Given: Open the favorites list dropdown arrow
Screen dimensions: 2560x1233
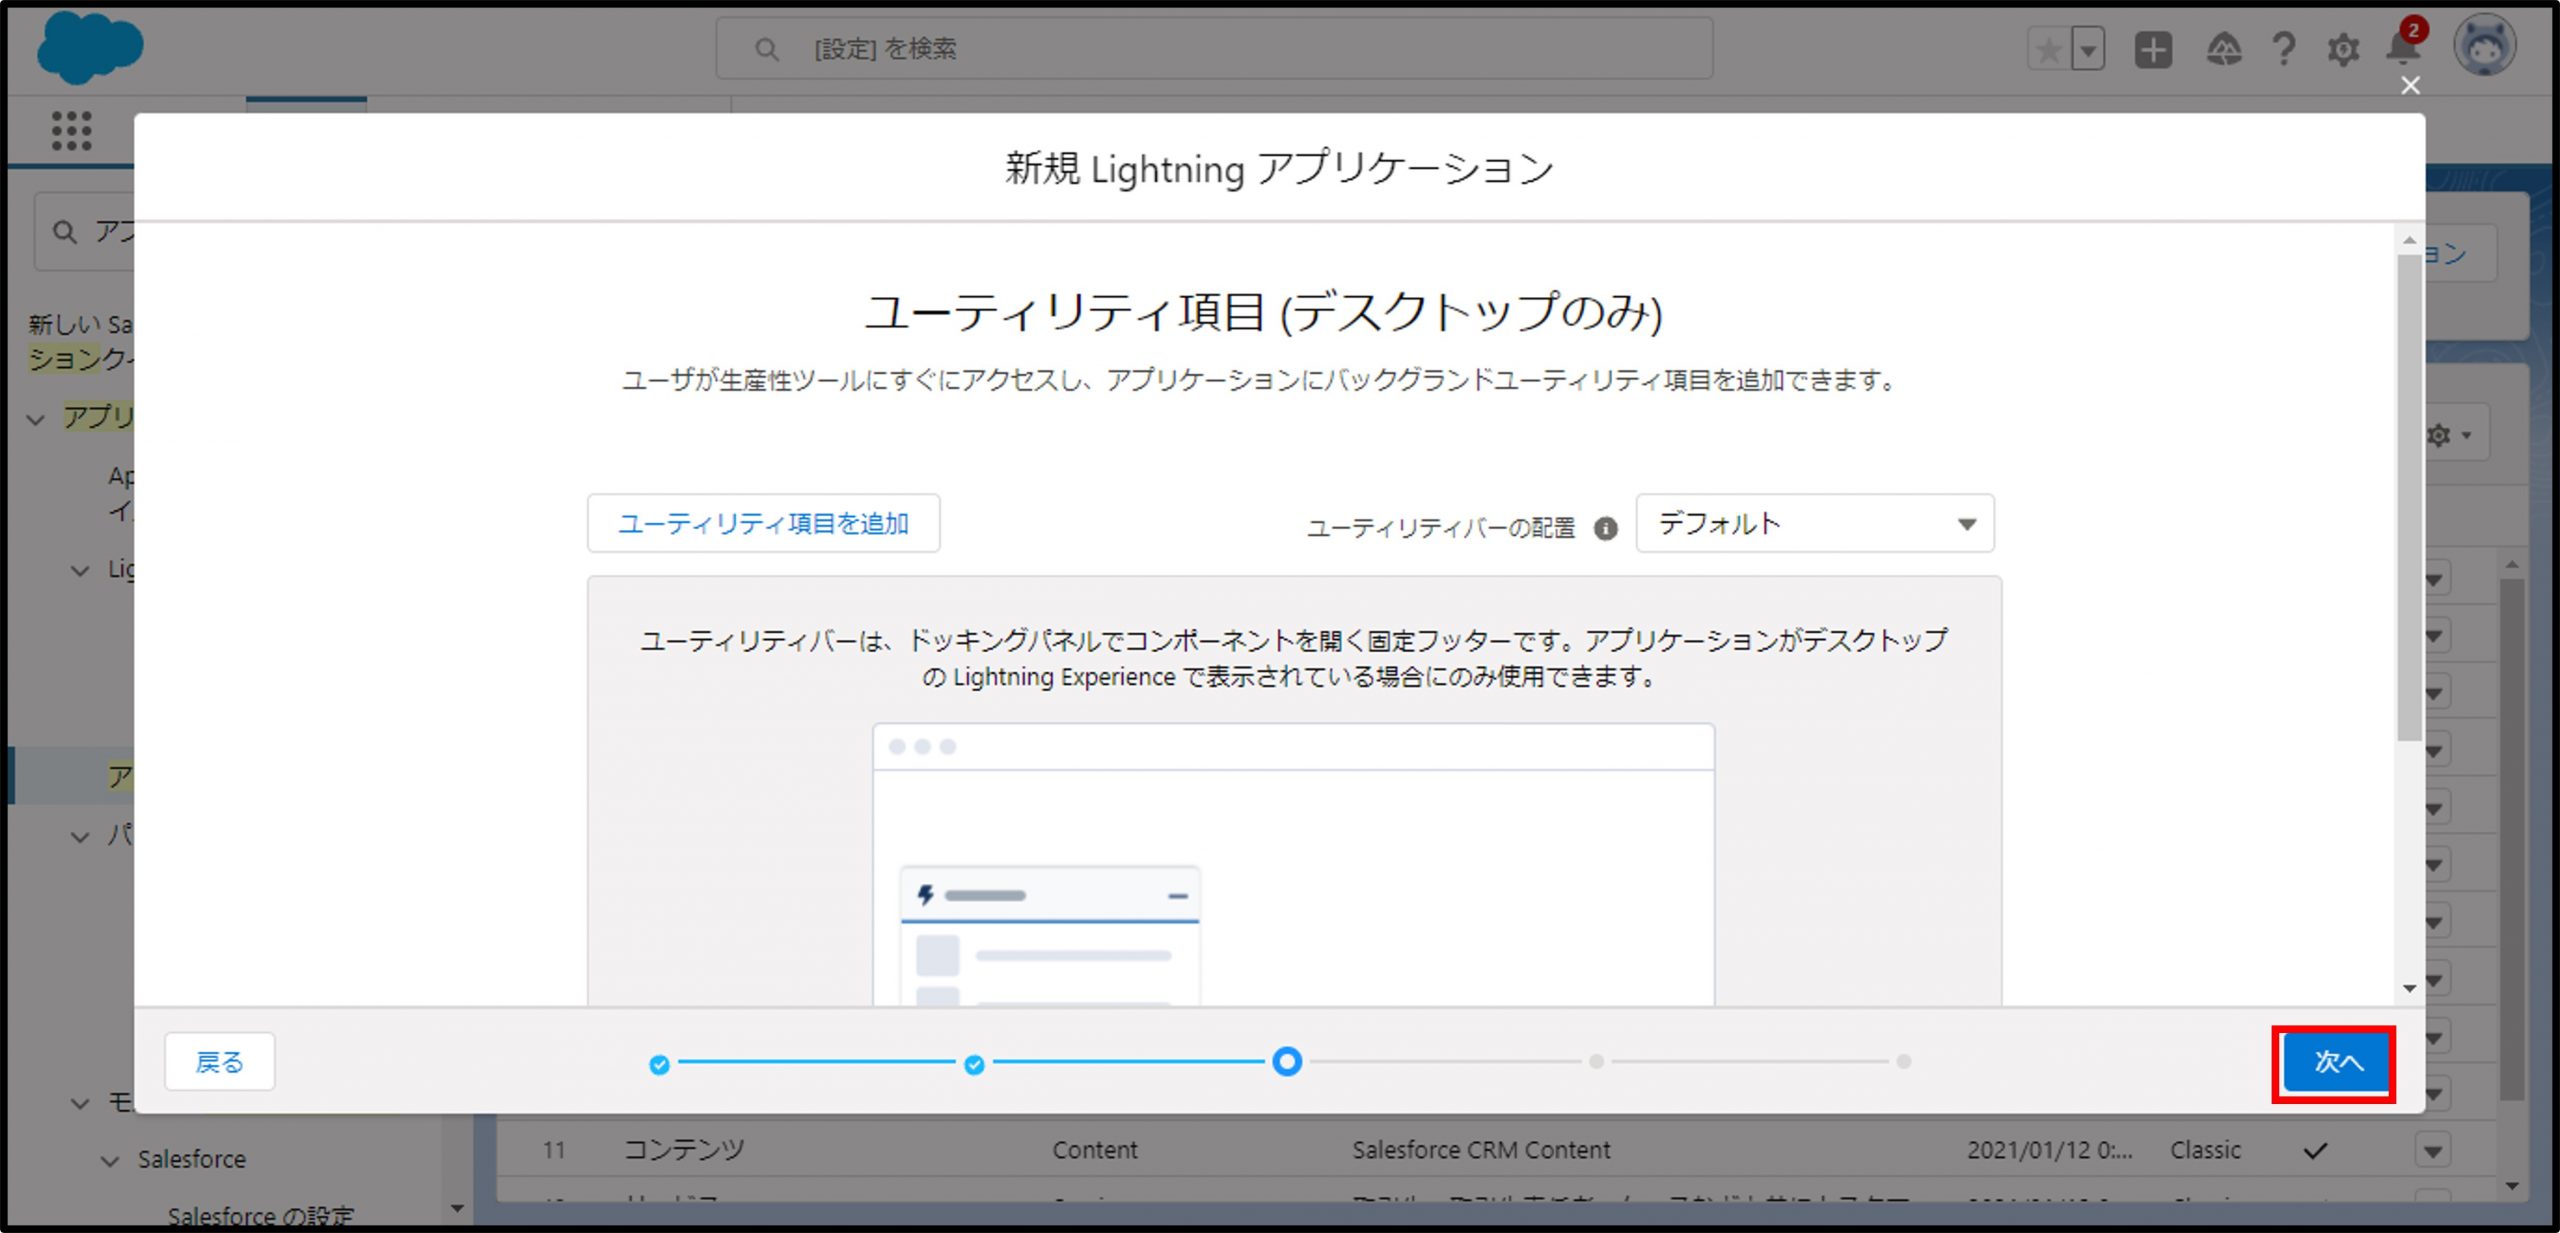Looking at the screenshot, I should tap(2088, 50).
